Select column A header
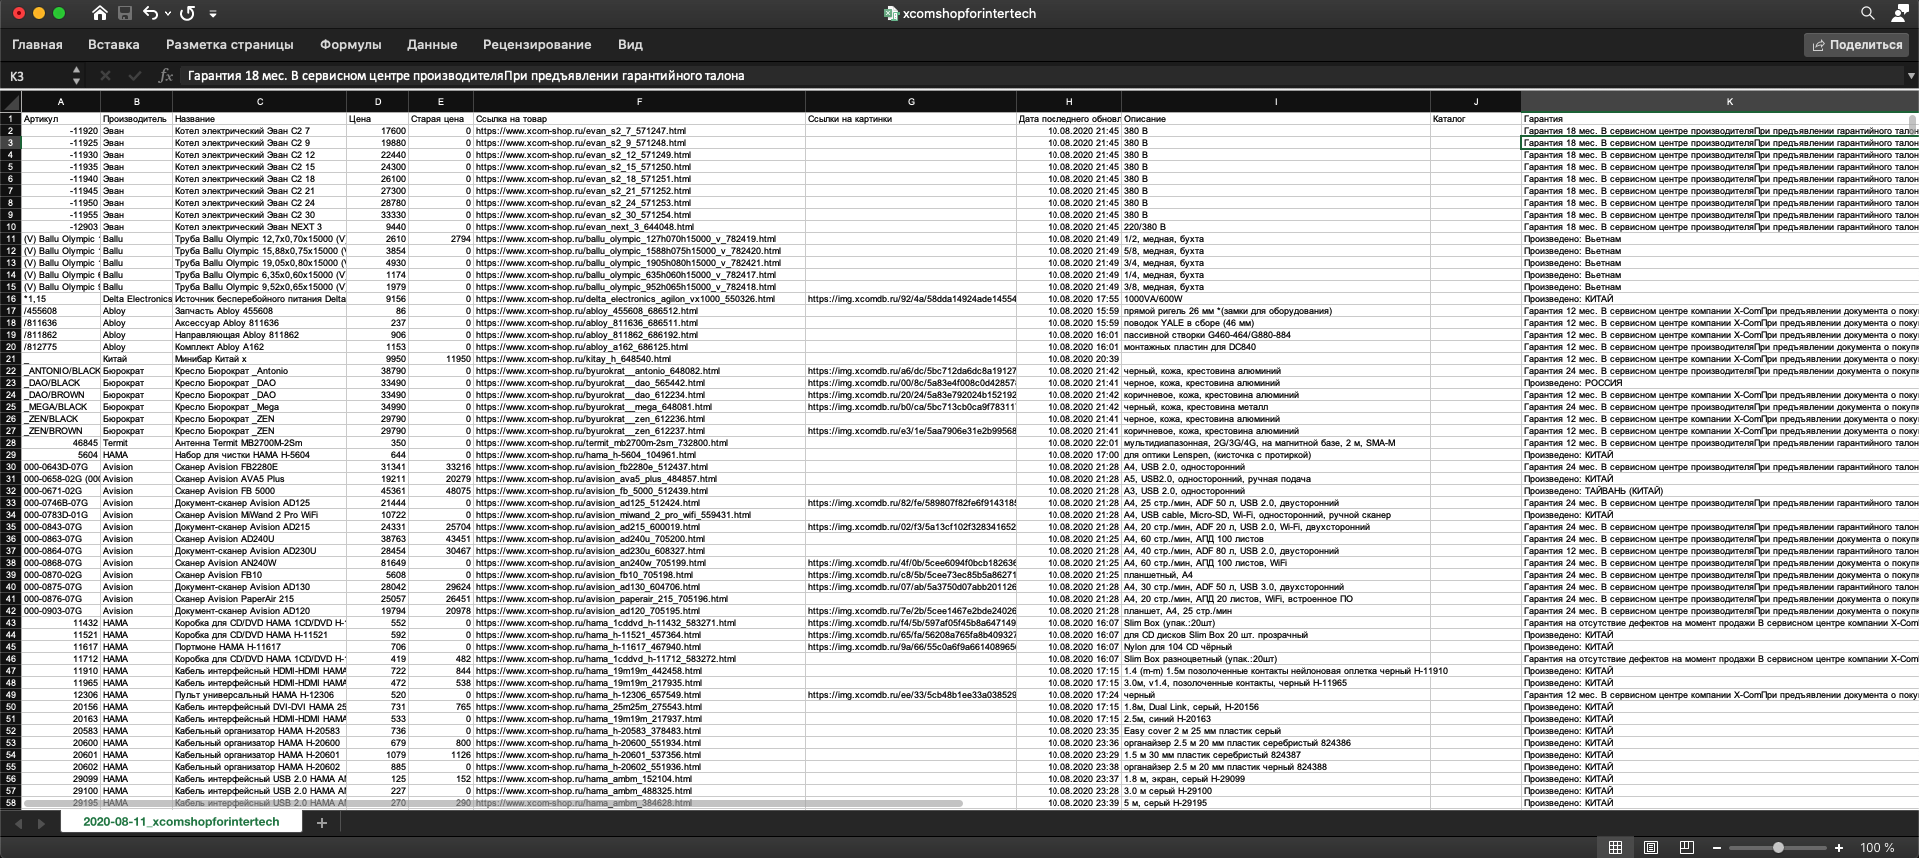The image size is (1919, 858). (x=61, y=102)
